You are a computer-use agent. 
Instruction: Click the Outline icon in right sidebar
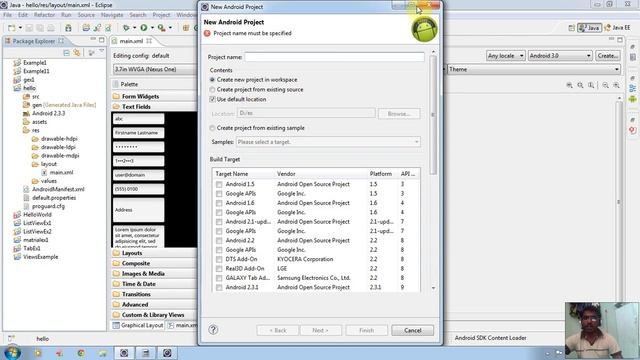pyautogui.click(x=633, y=88)
